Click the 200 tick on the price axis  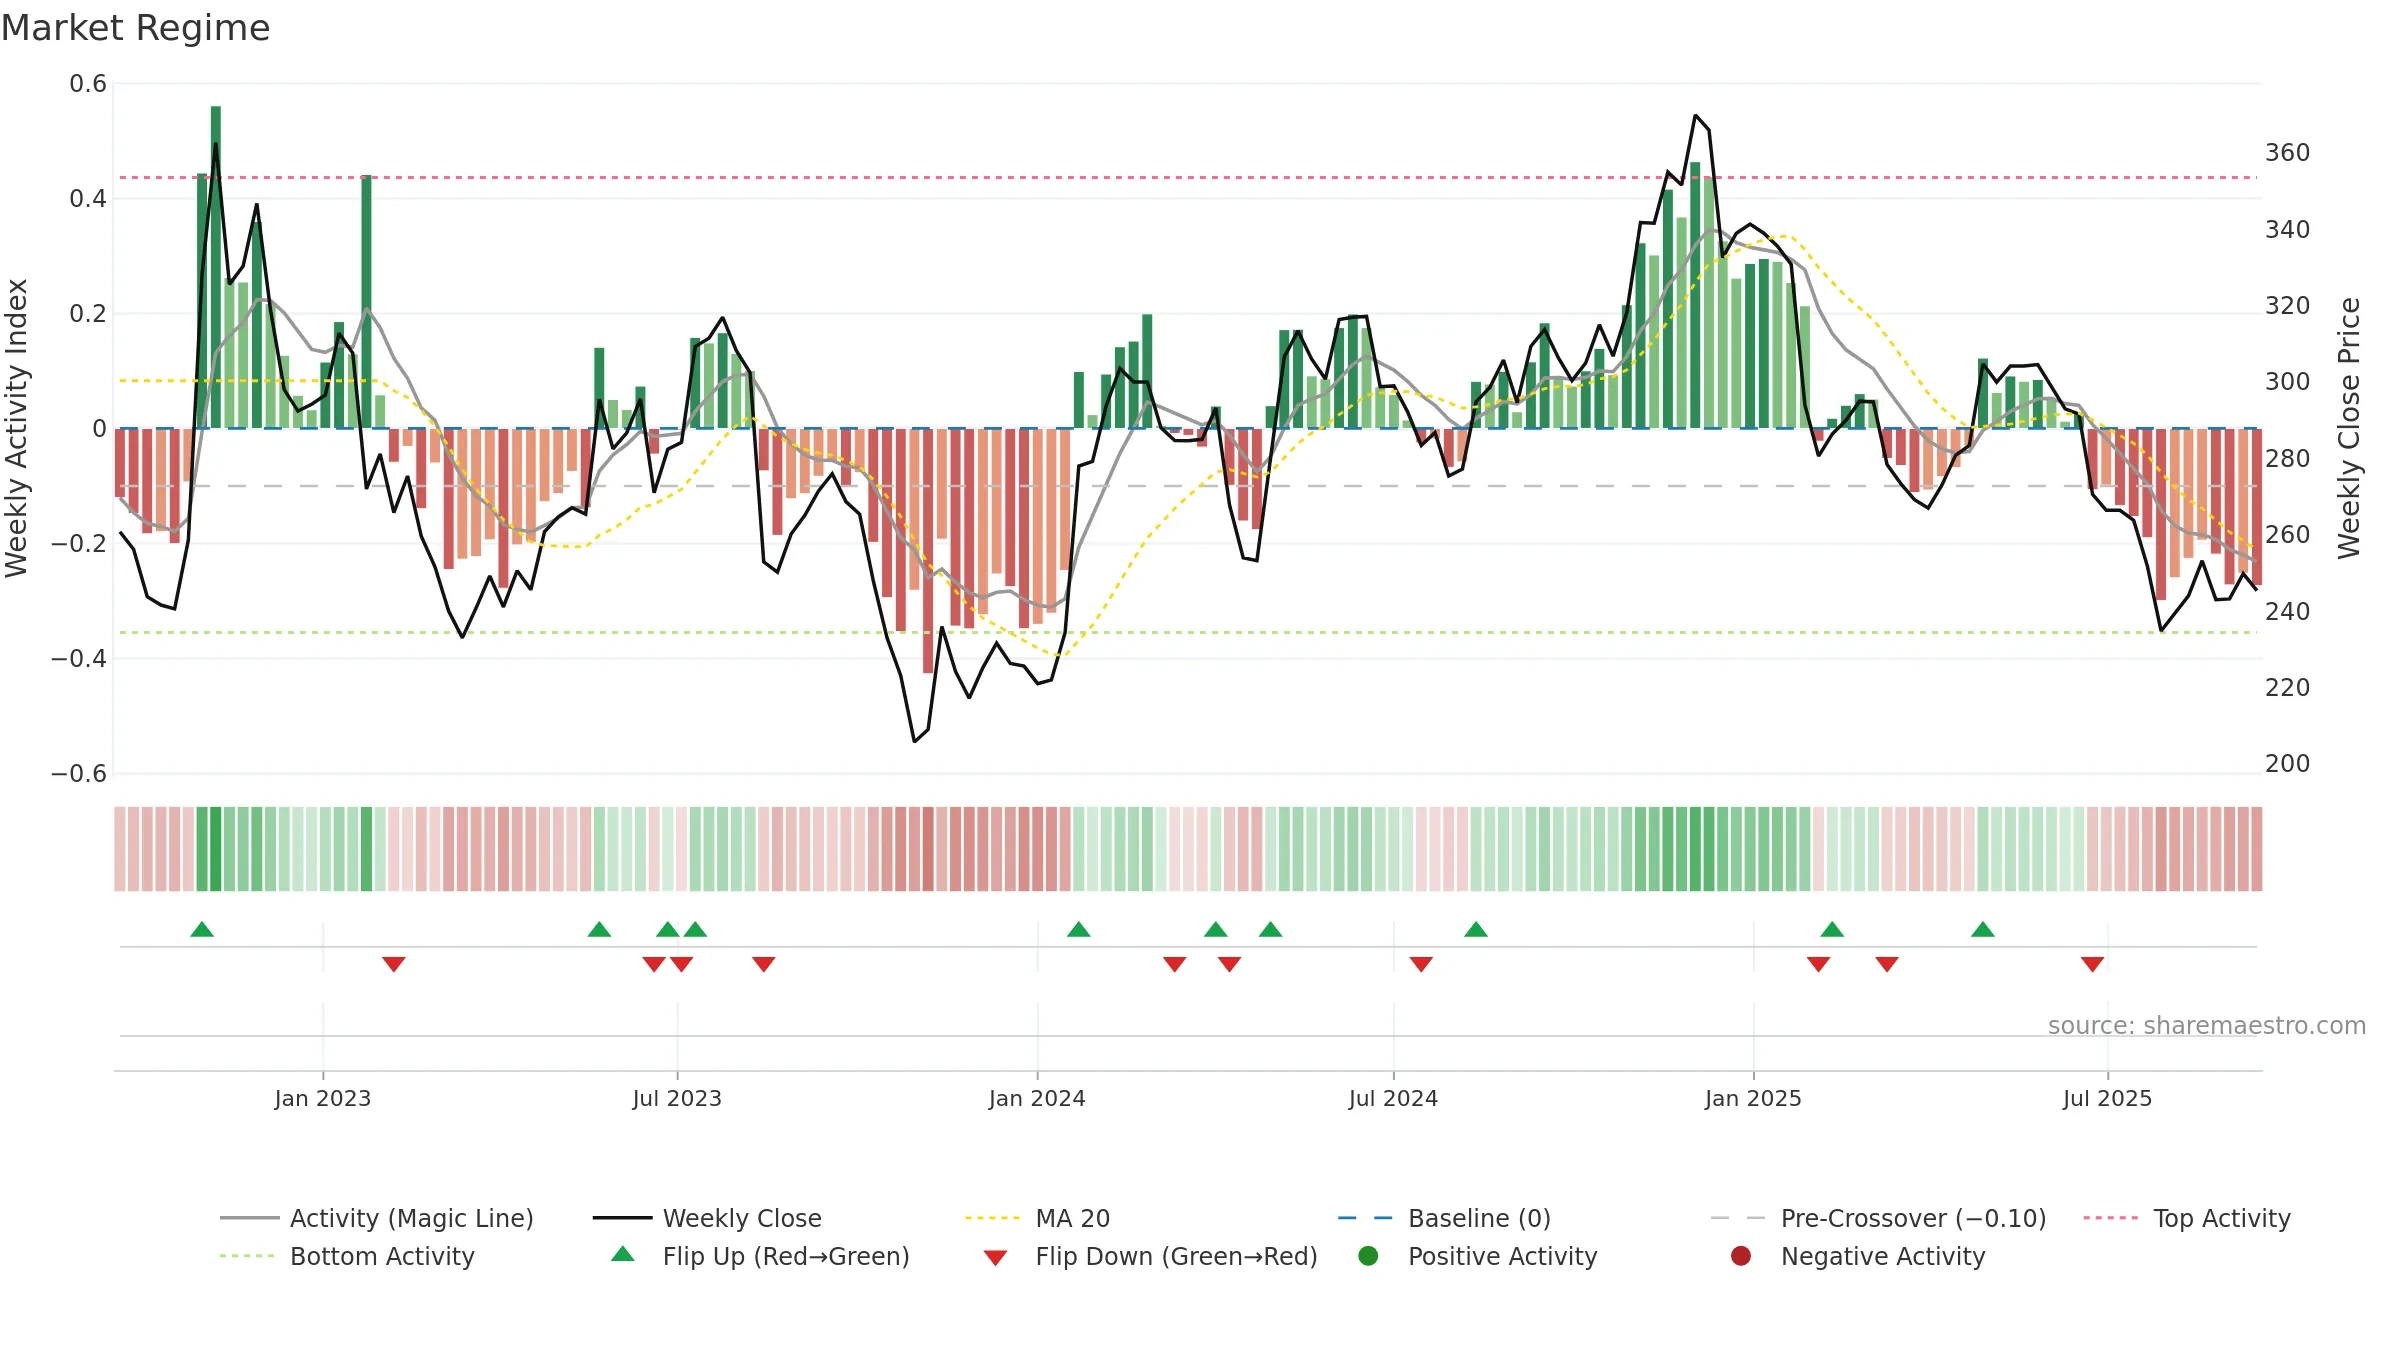tap(2287, 764)
